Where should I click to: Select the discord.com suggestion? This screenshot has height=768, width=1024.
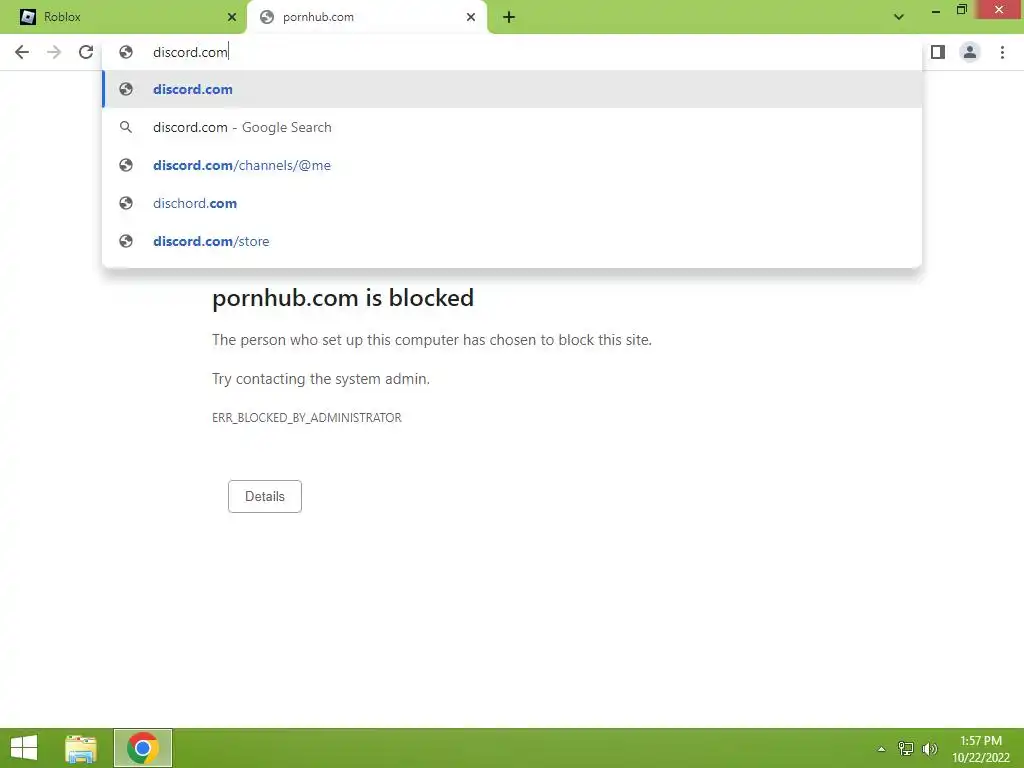(x=512, y=89)
